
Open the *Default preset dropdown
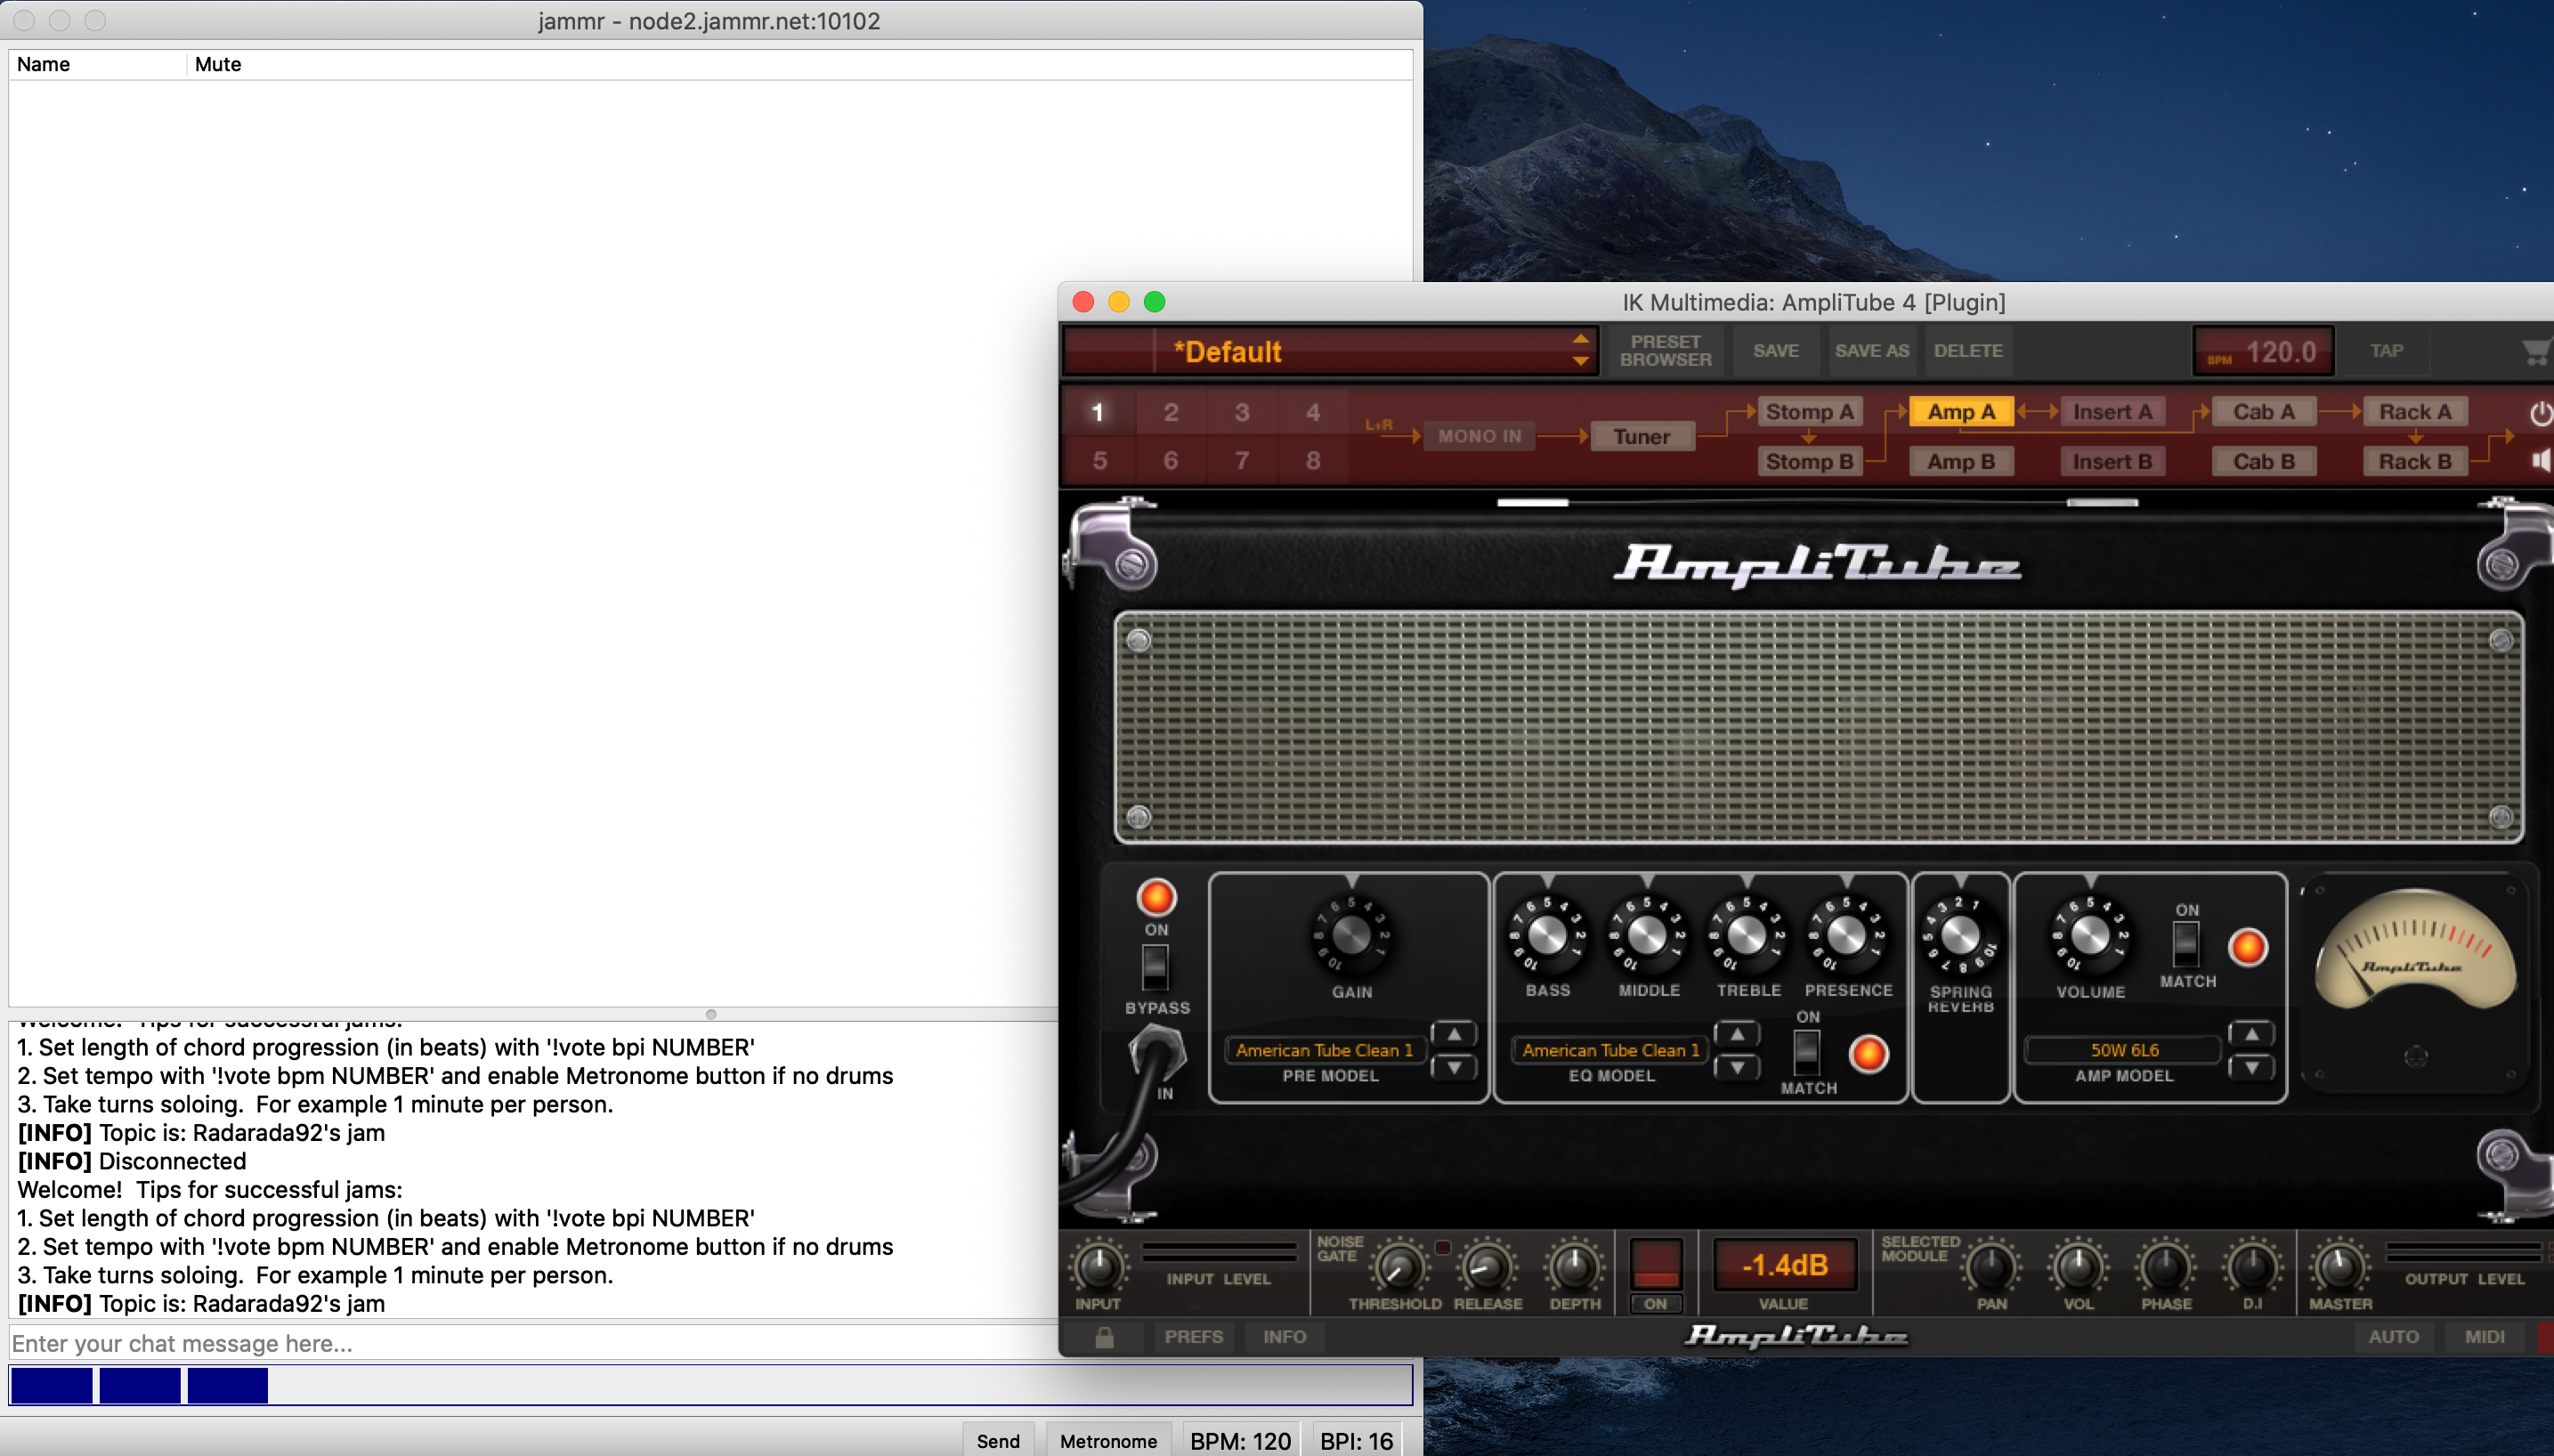click(x=1331, y=352)
